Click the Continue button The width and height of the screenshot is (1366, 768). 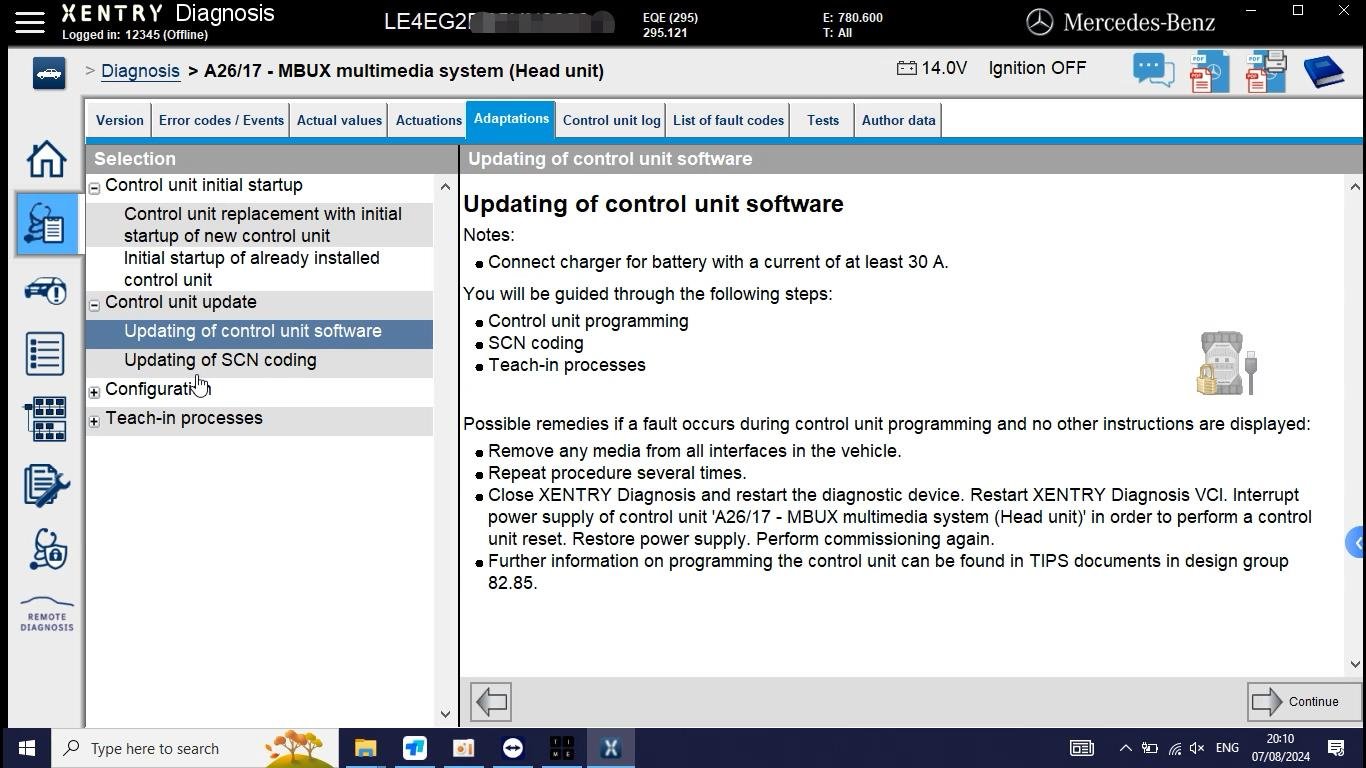(x=1304, y=702)
